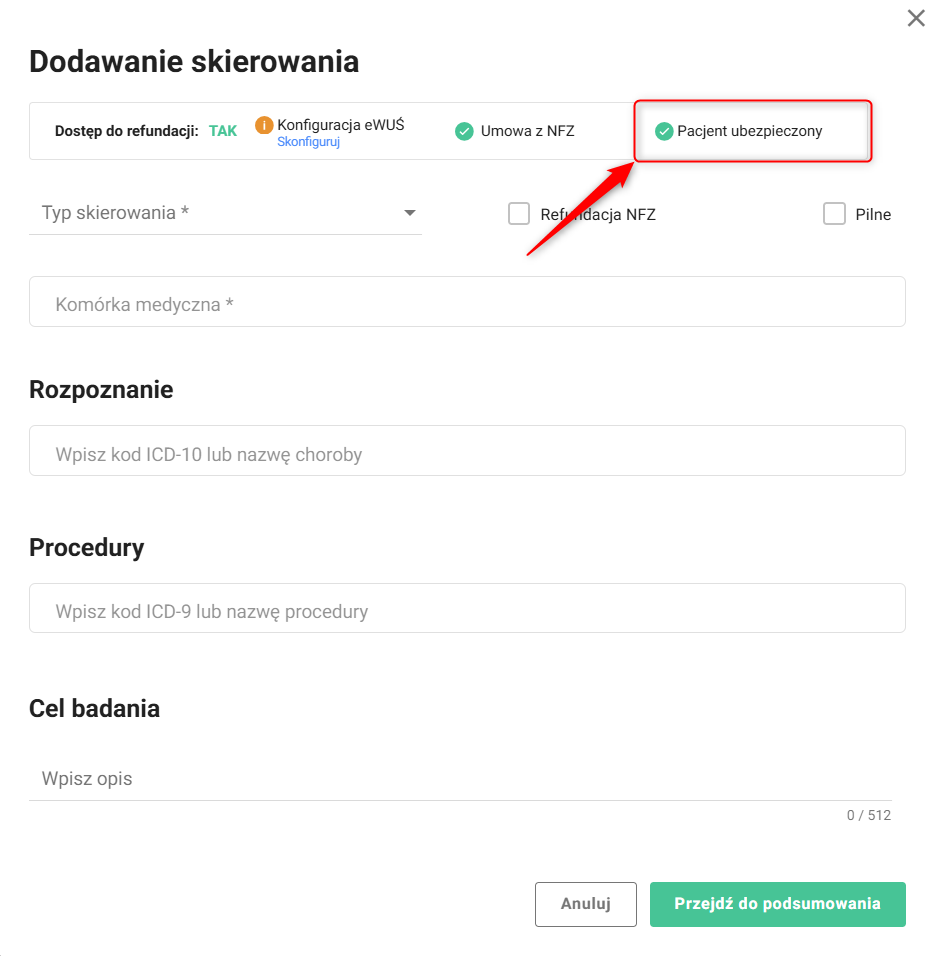Click the Skonfiguruj link
Image resolution: width=934 pixels, height=956 pixels.
(x=308, y=142)
